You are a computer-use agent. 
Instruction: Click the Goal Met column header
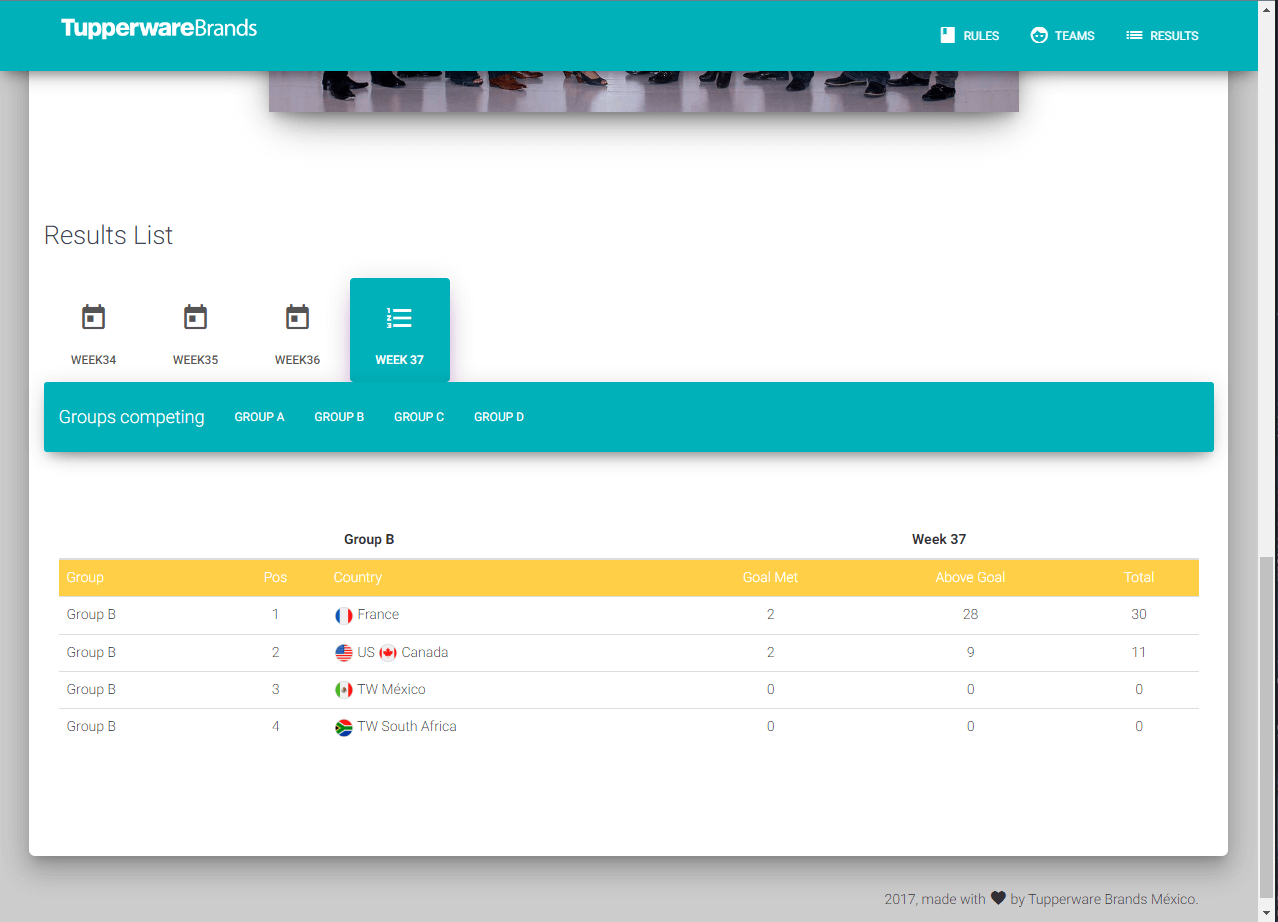pyautogui.click(x=770, y=577)
